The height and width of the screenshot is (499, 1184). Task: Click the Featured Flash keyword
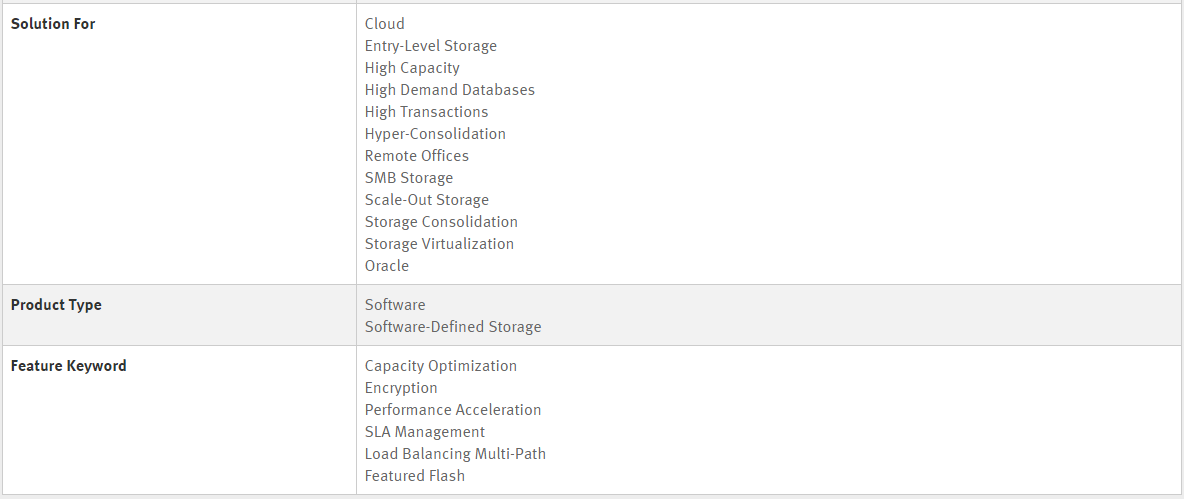click(x=415, y=476)
